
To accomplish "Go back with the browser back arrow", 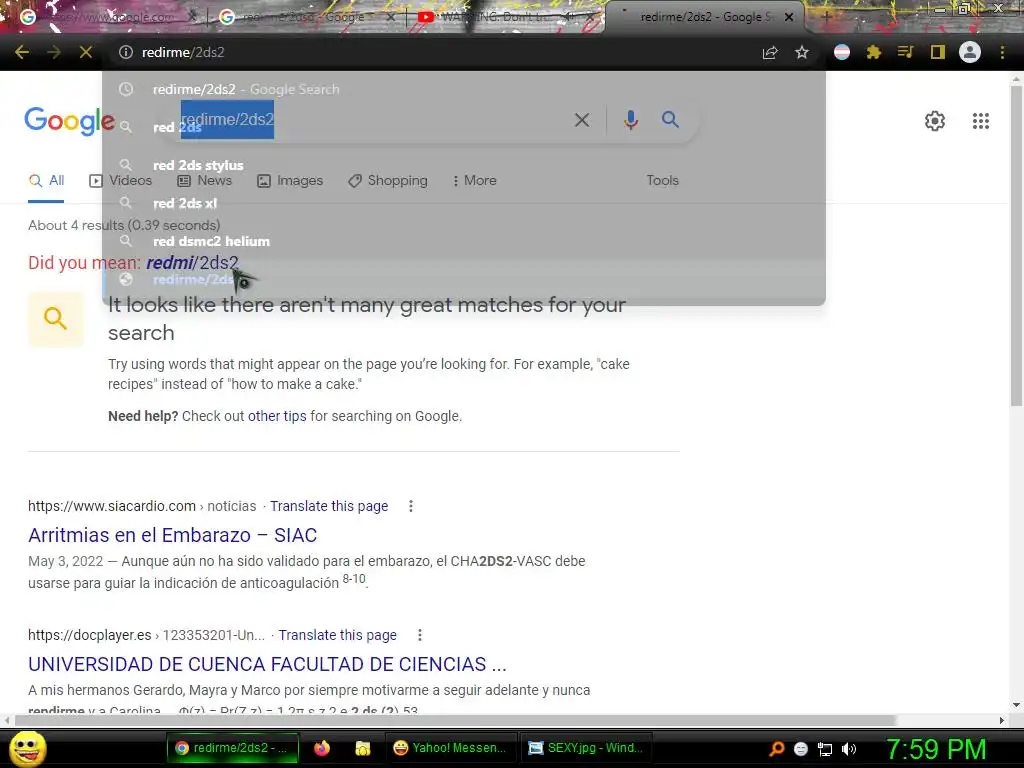I will click(22, 52).
